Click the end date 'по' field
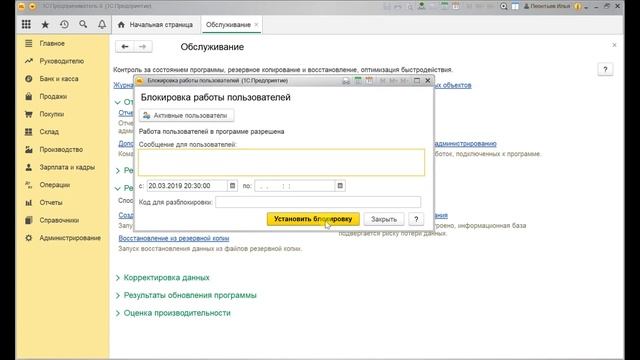This screenshot has width=640, height=360. pyautogui.click(x=295, y=186)
